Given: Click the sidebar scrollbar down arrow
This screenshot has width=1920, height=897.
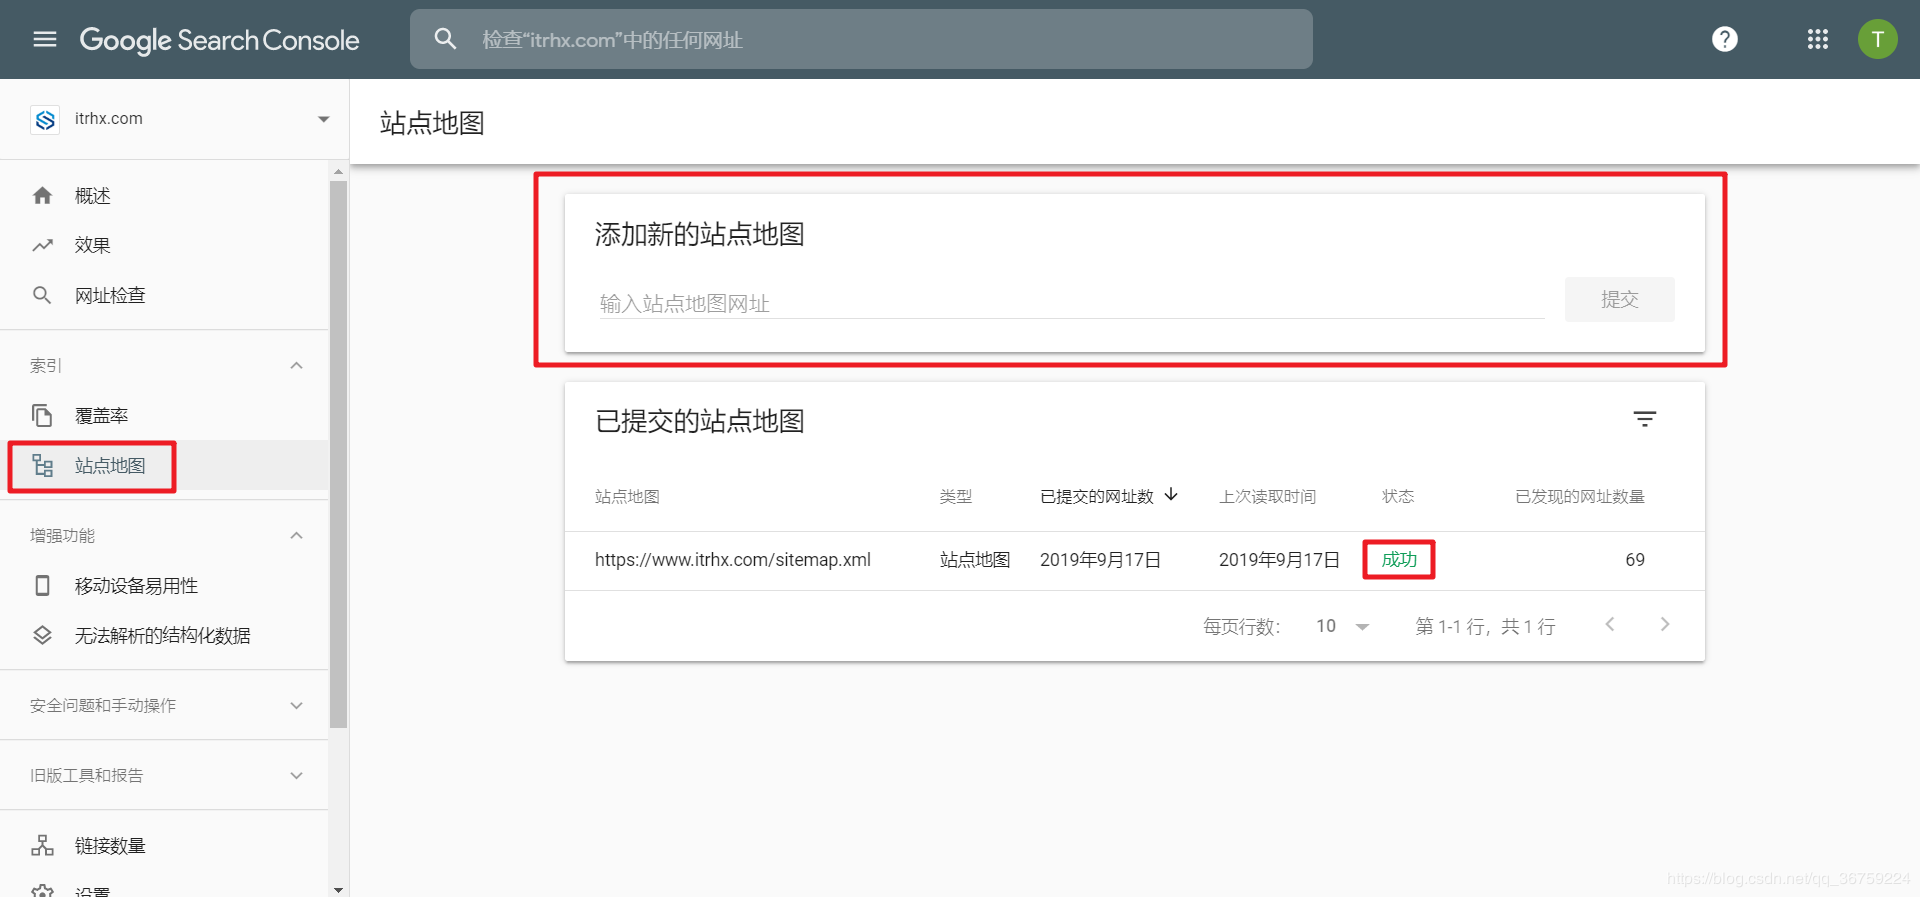Looking at the screenshot, I should (x=338, y=889).
